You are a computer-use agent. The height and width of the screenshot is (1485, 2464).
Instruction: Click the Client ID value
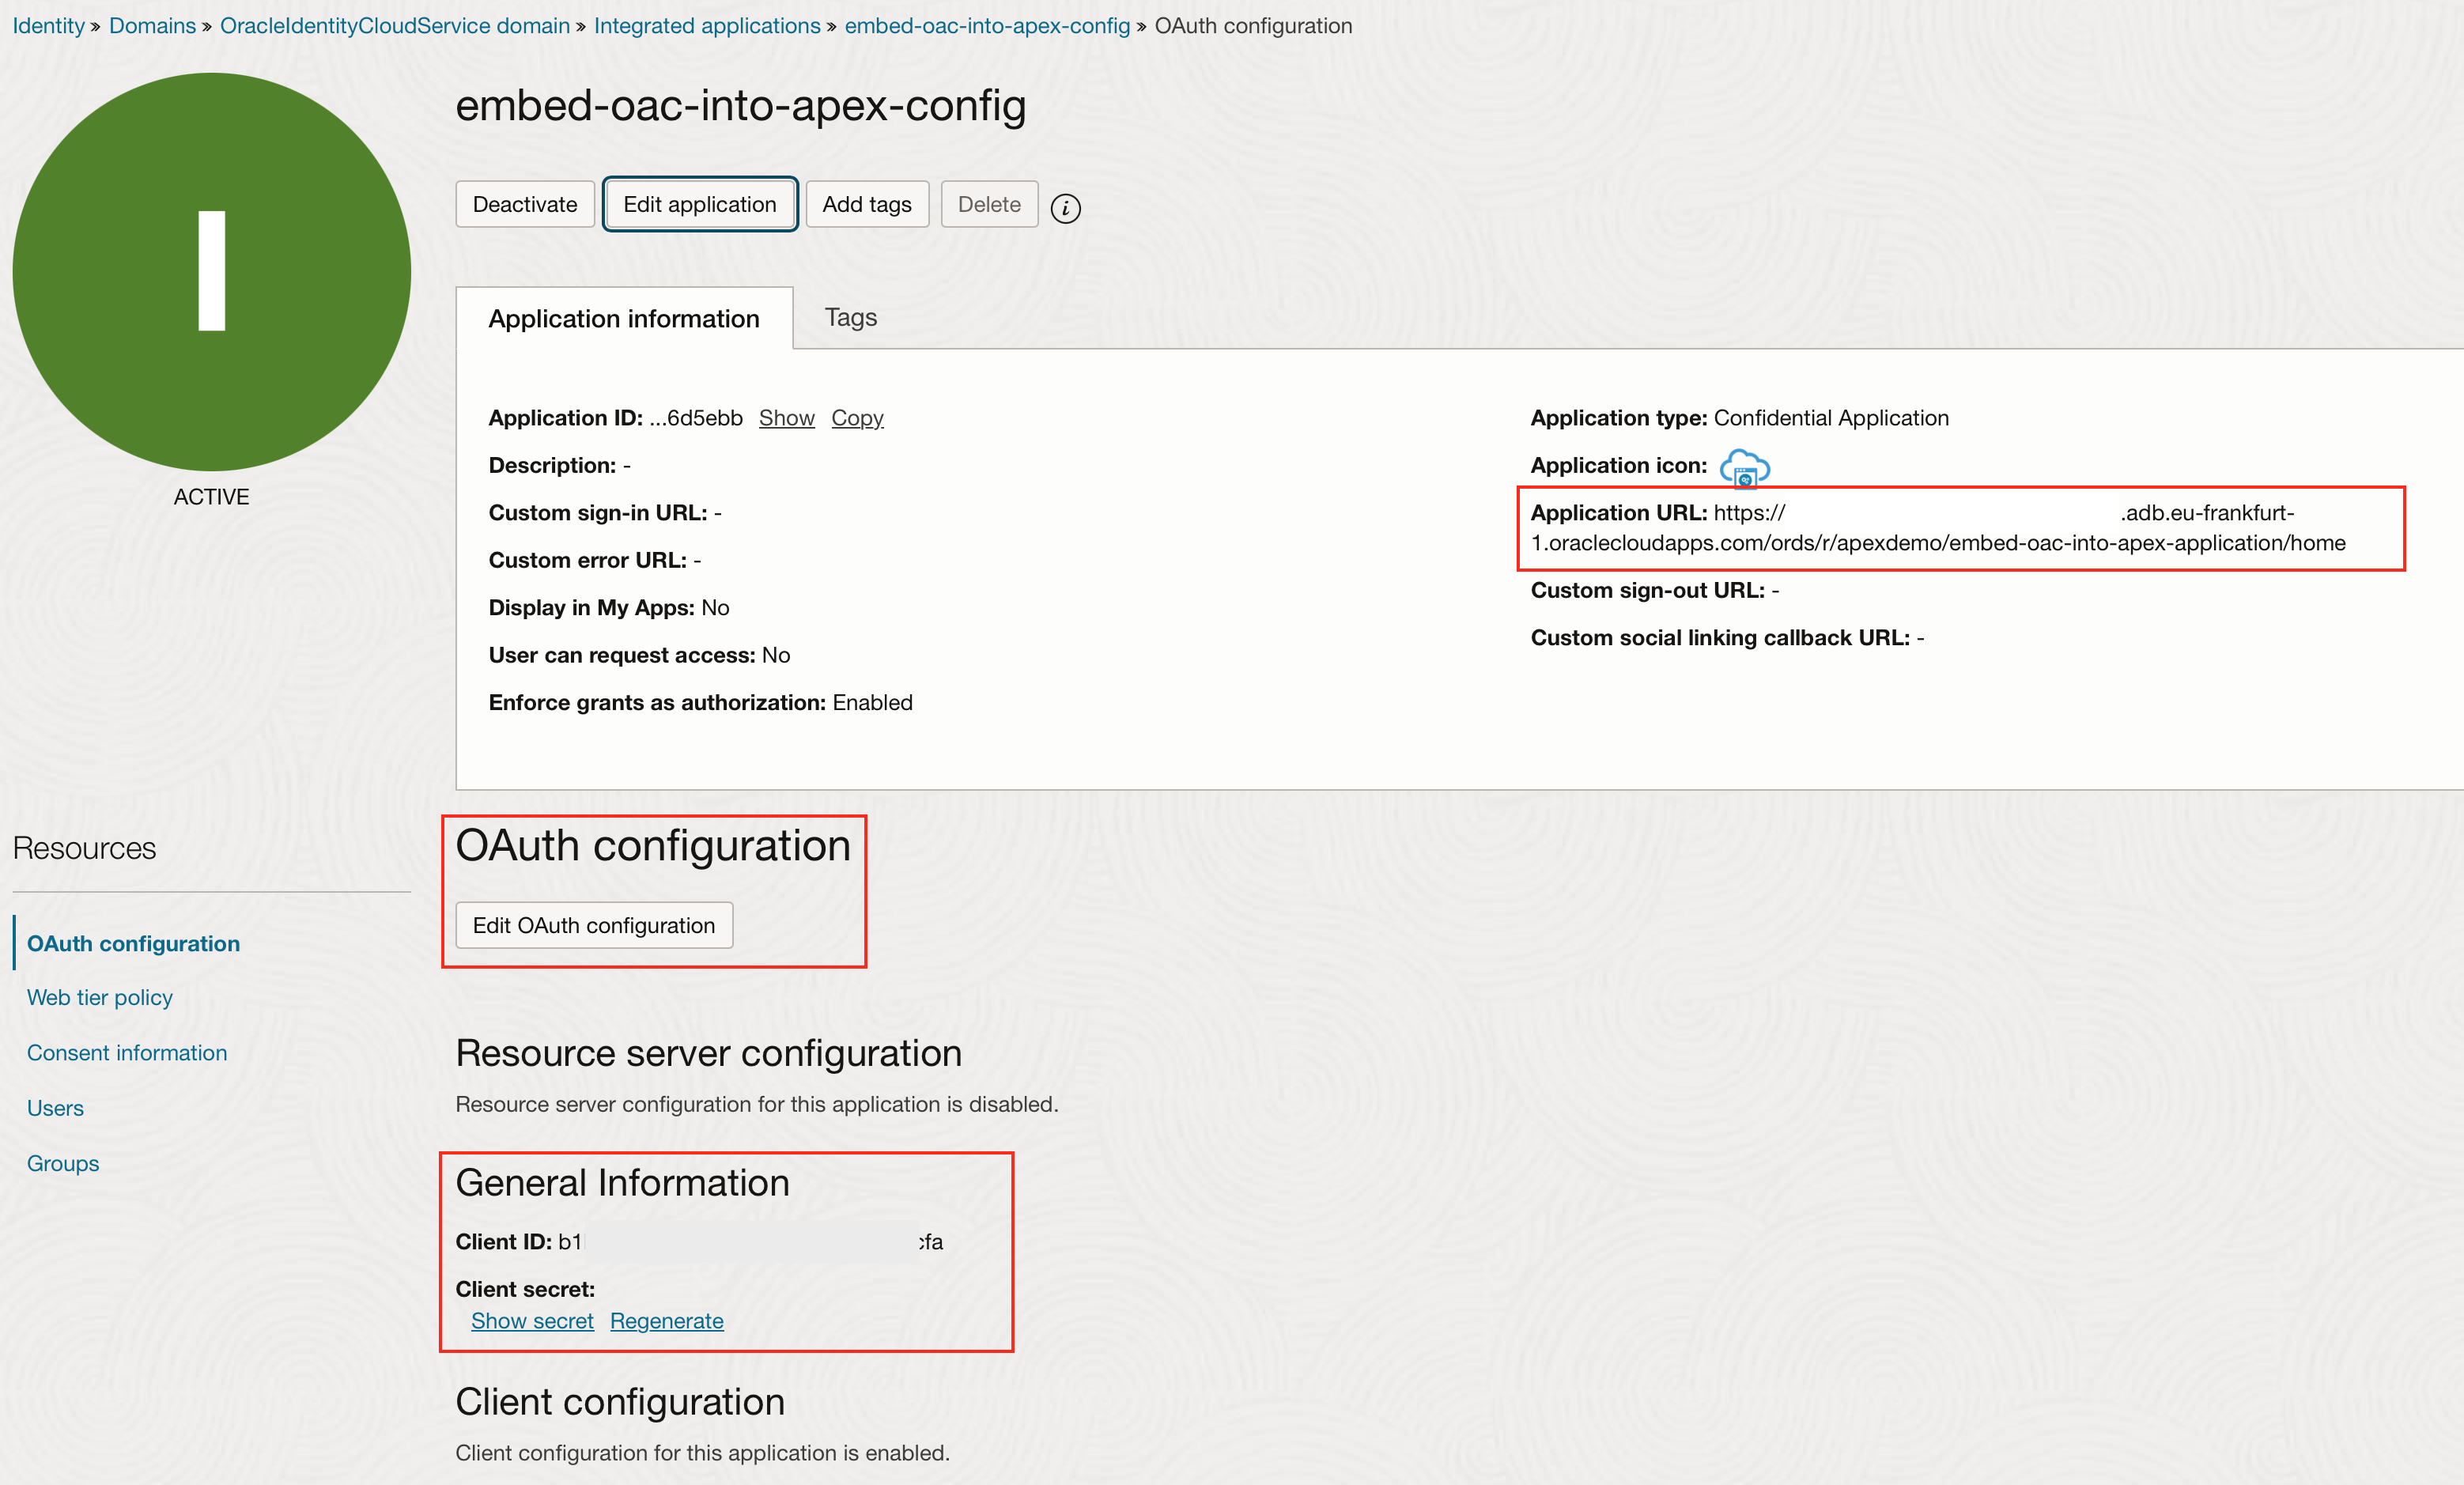pyautogui.click(x=750, y=1242)
